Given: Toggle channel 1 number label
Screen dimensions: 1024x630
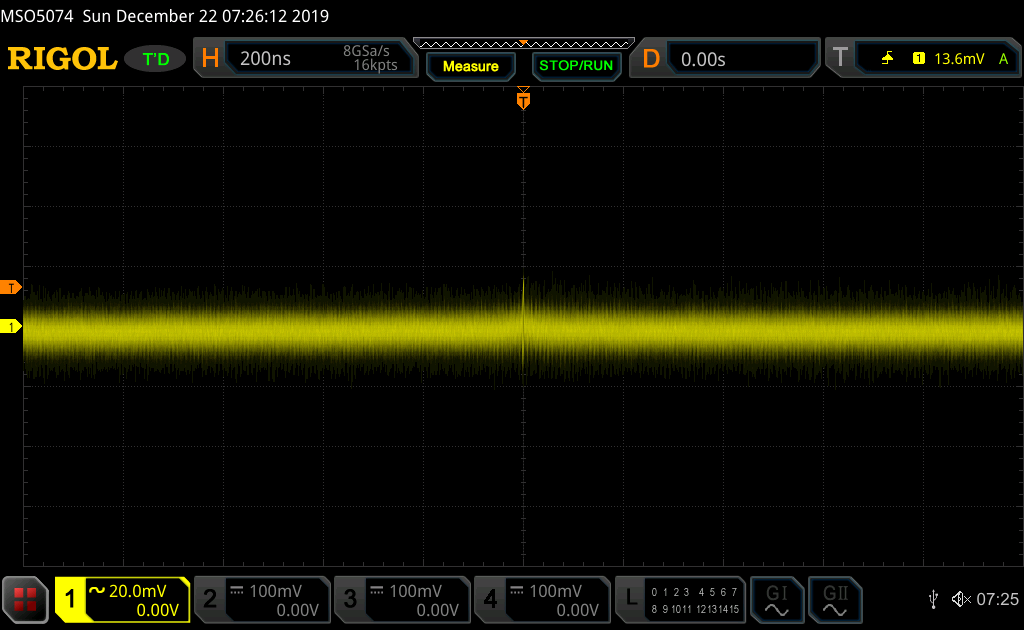Looking at the screenshot, I should tap(70, 599).
